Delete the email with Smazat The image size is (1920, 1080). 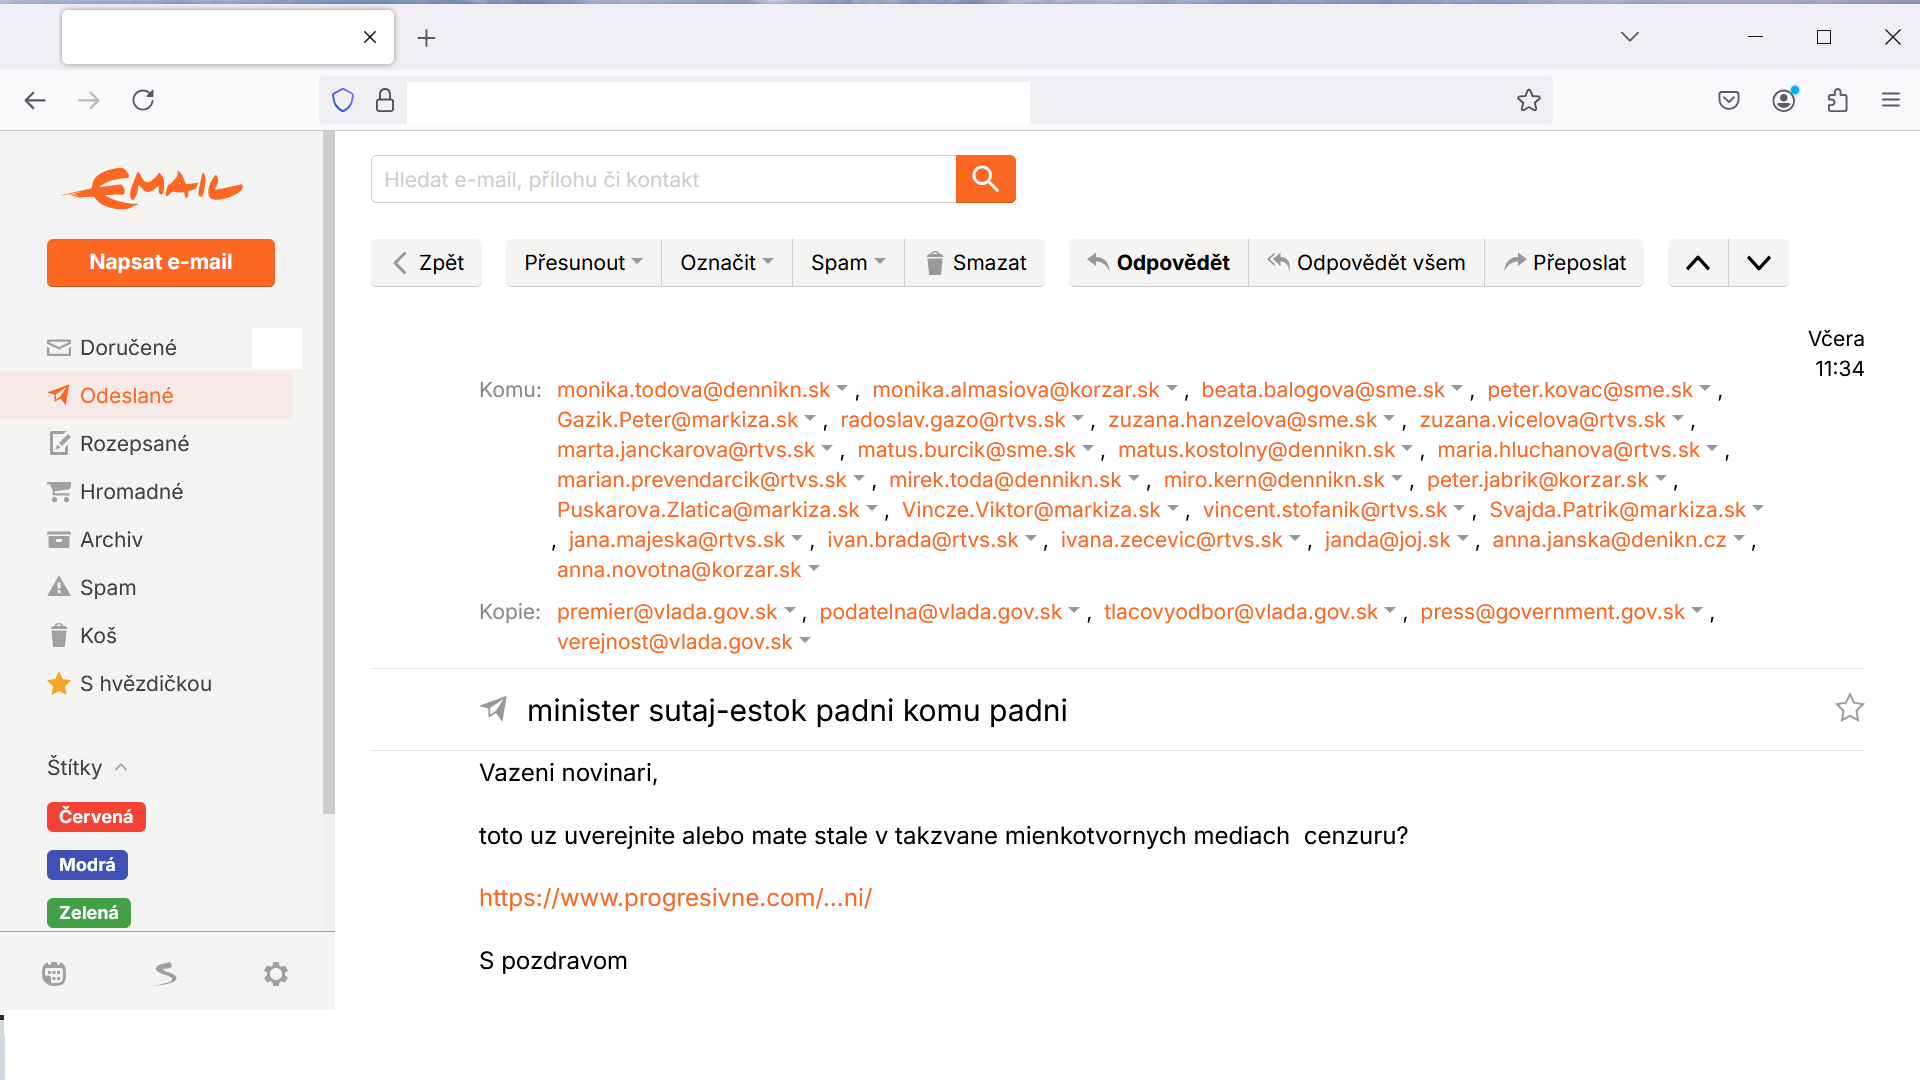click(975, 263)
